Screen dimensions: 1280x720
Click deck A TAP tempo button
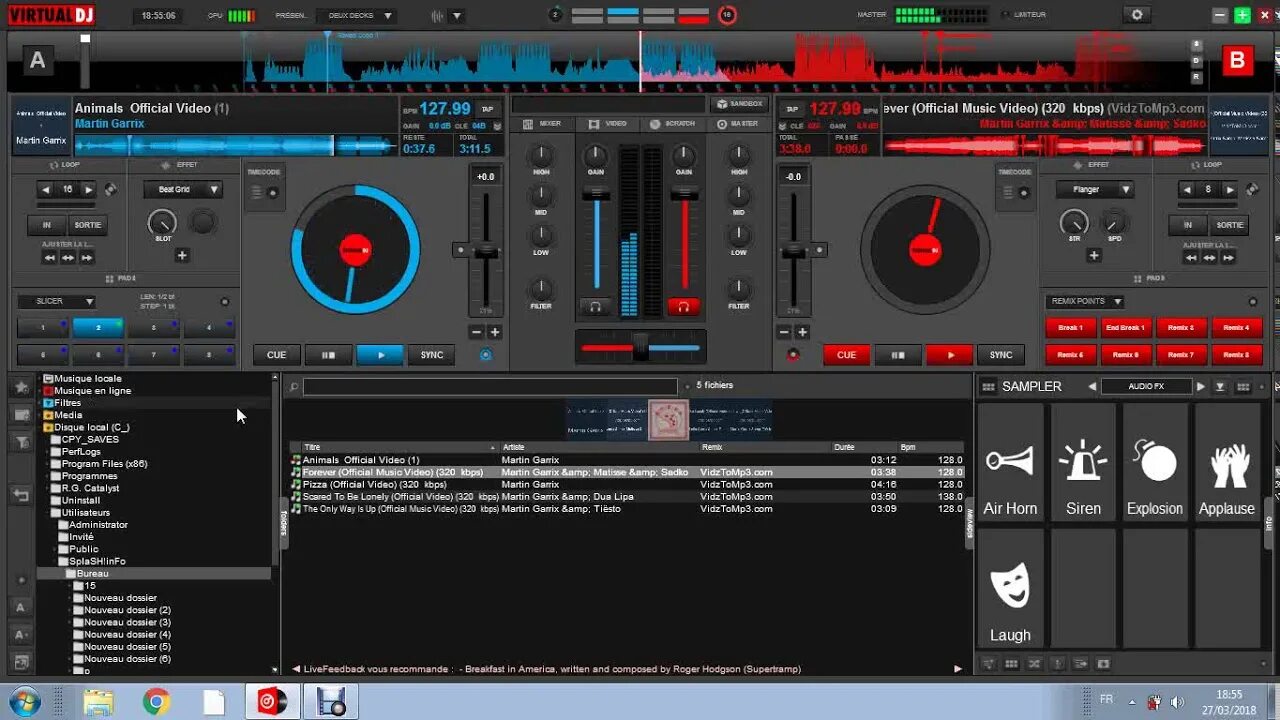pyautogui.click(x=487, y=109)
